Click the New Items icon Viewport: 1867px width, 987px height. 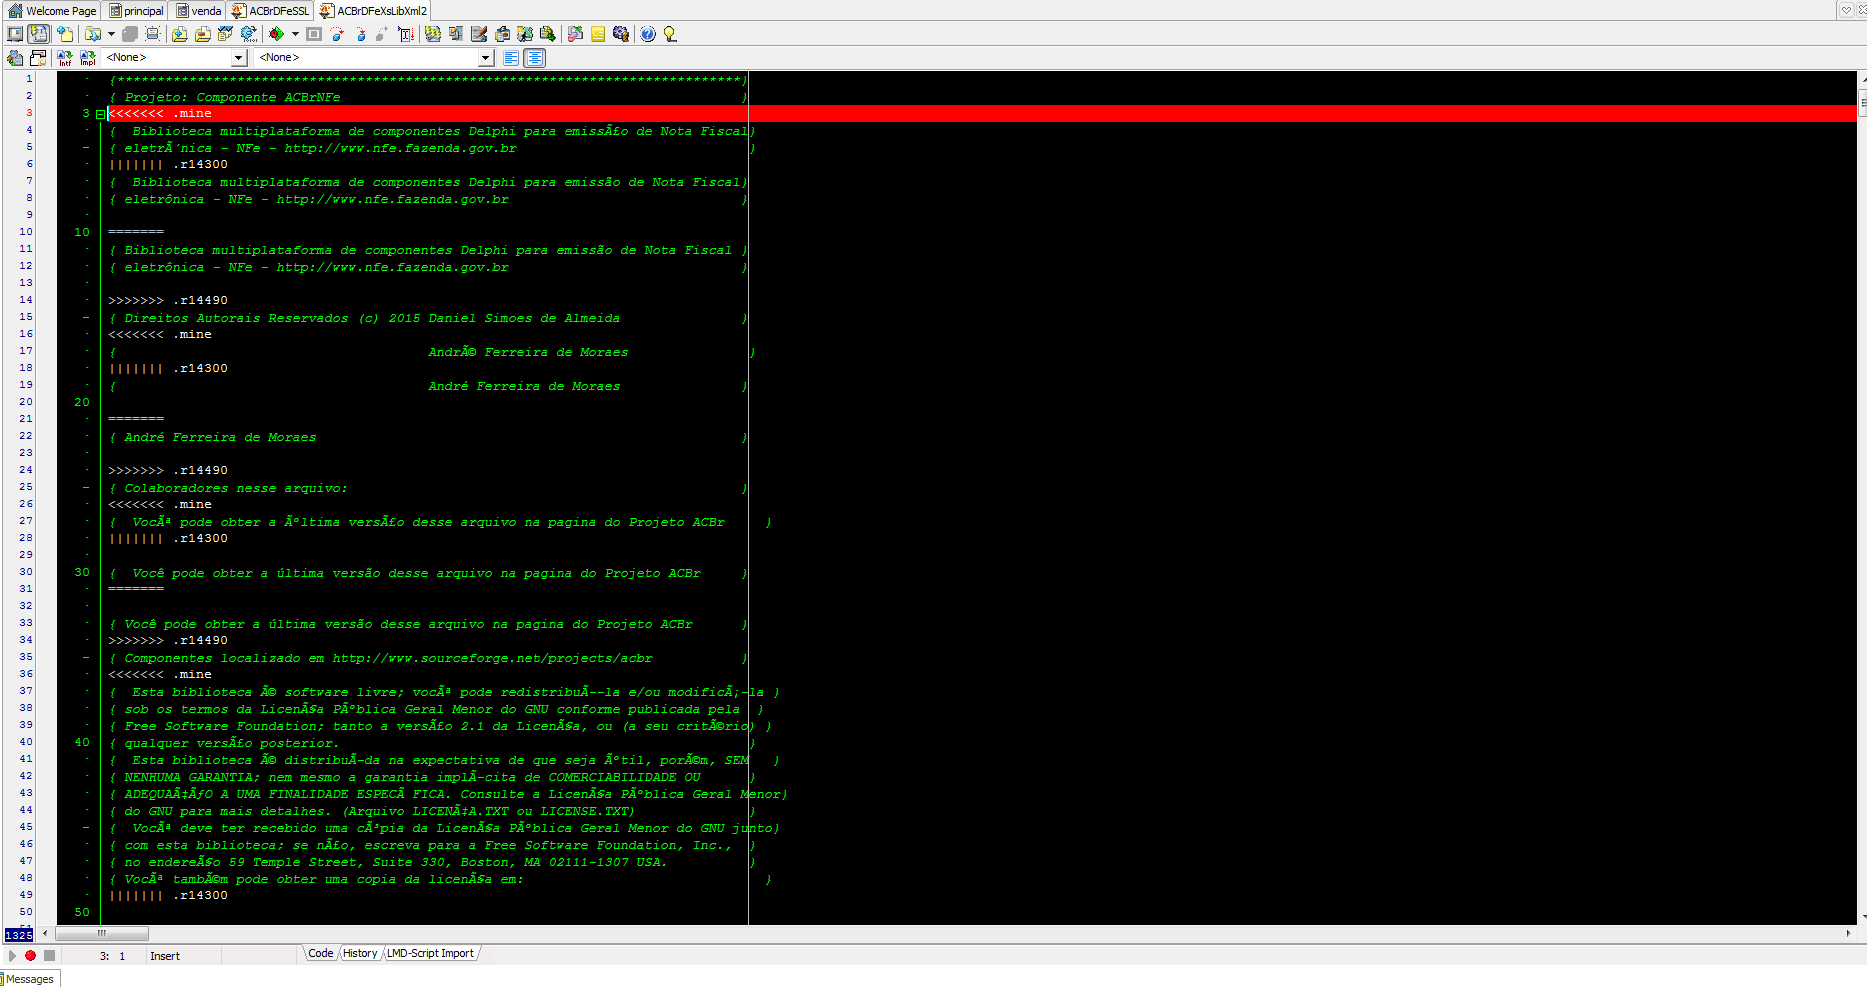65,34
